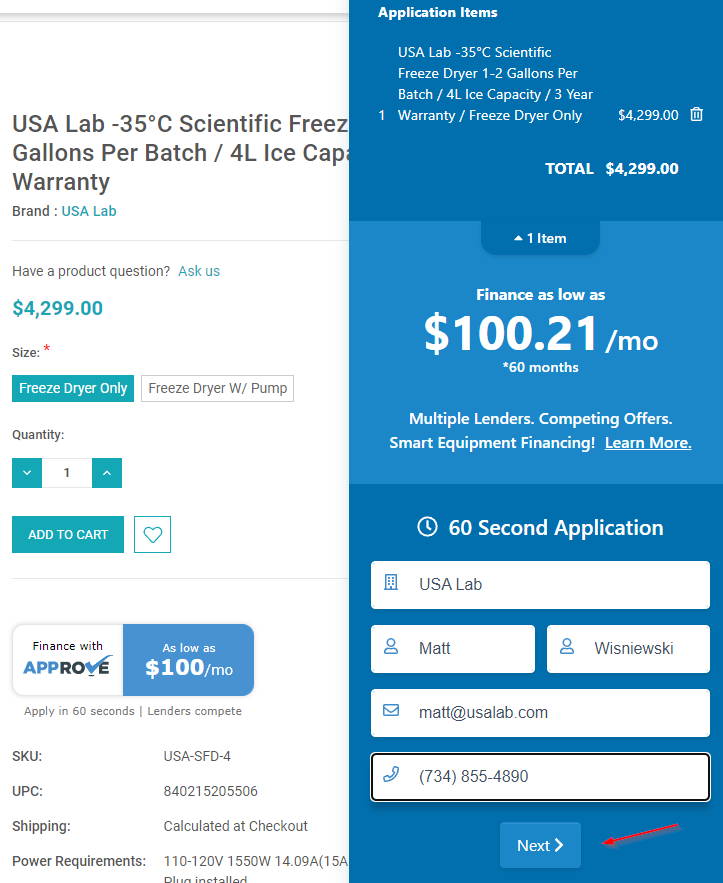Select the Freeze Dryer Only size option
Screen dimensions: 723x883
(73, 389)
